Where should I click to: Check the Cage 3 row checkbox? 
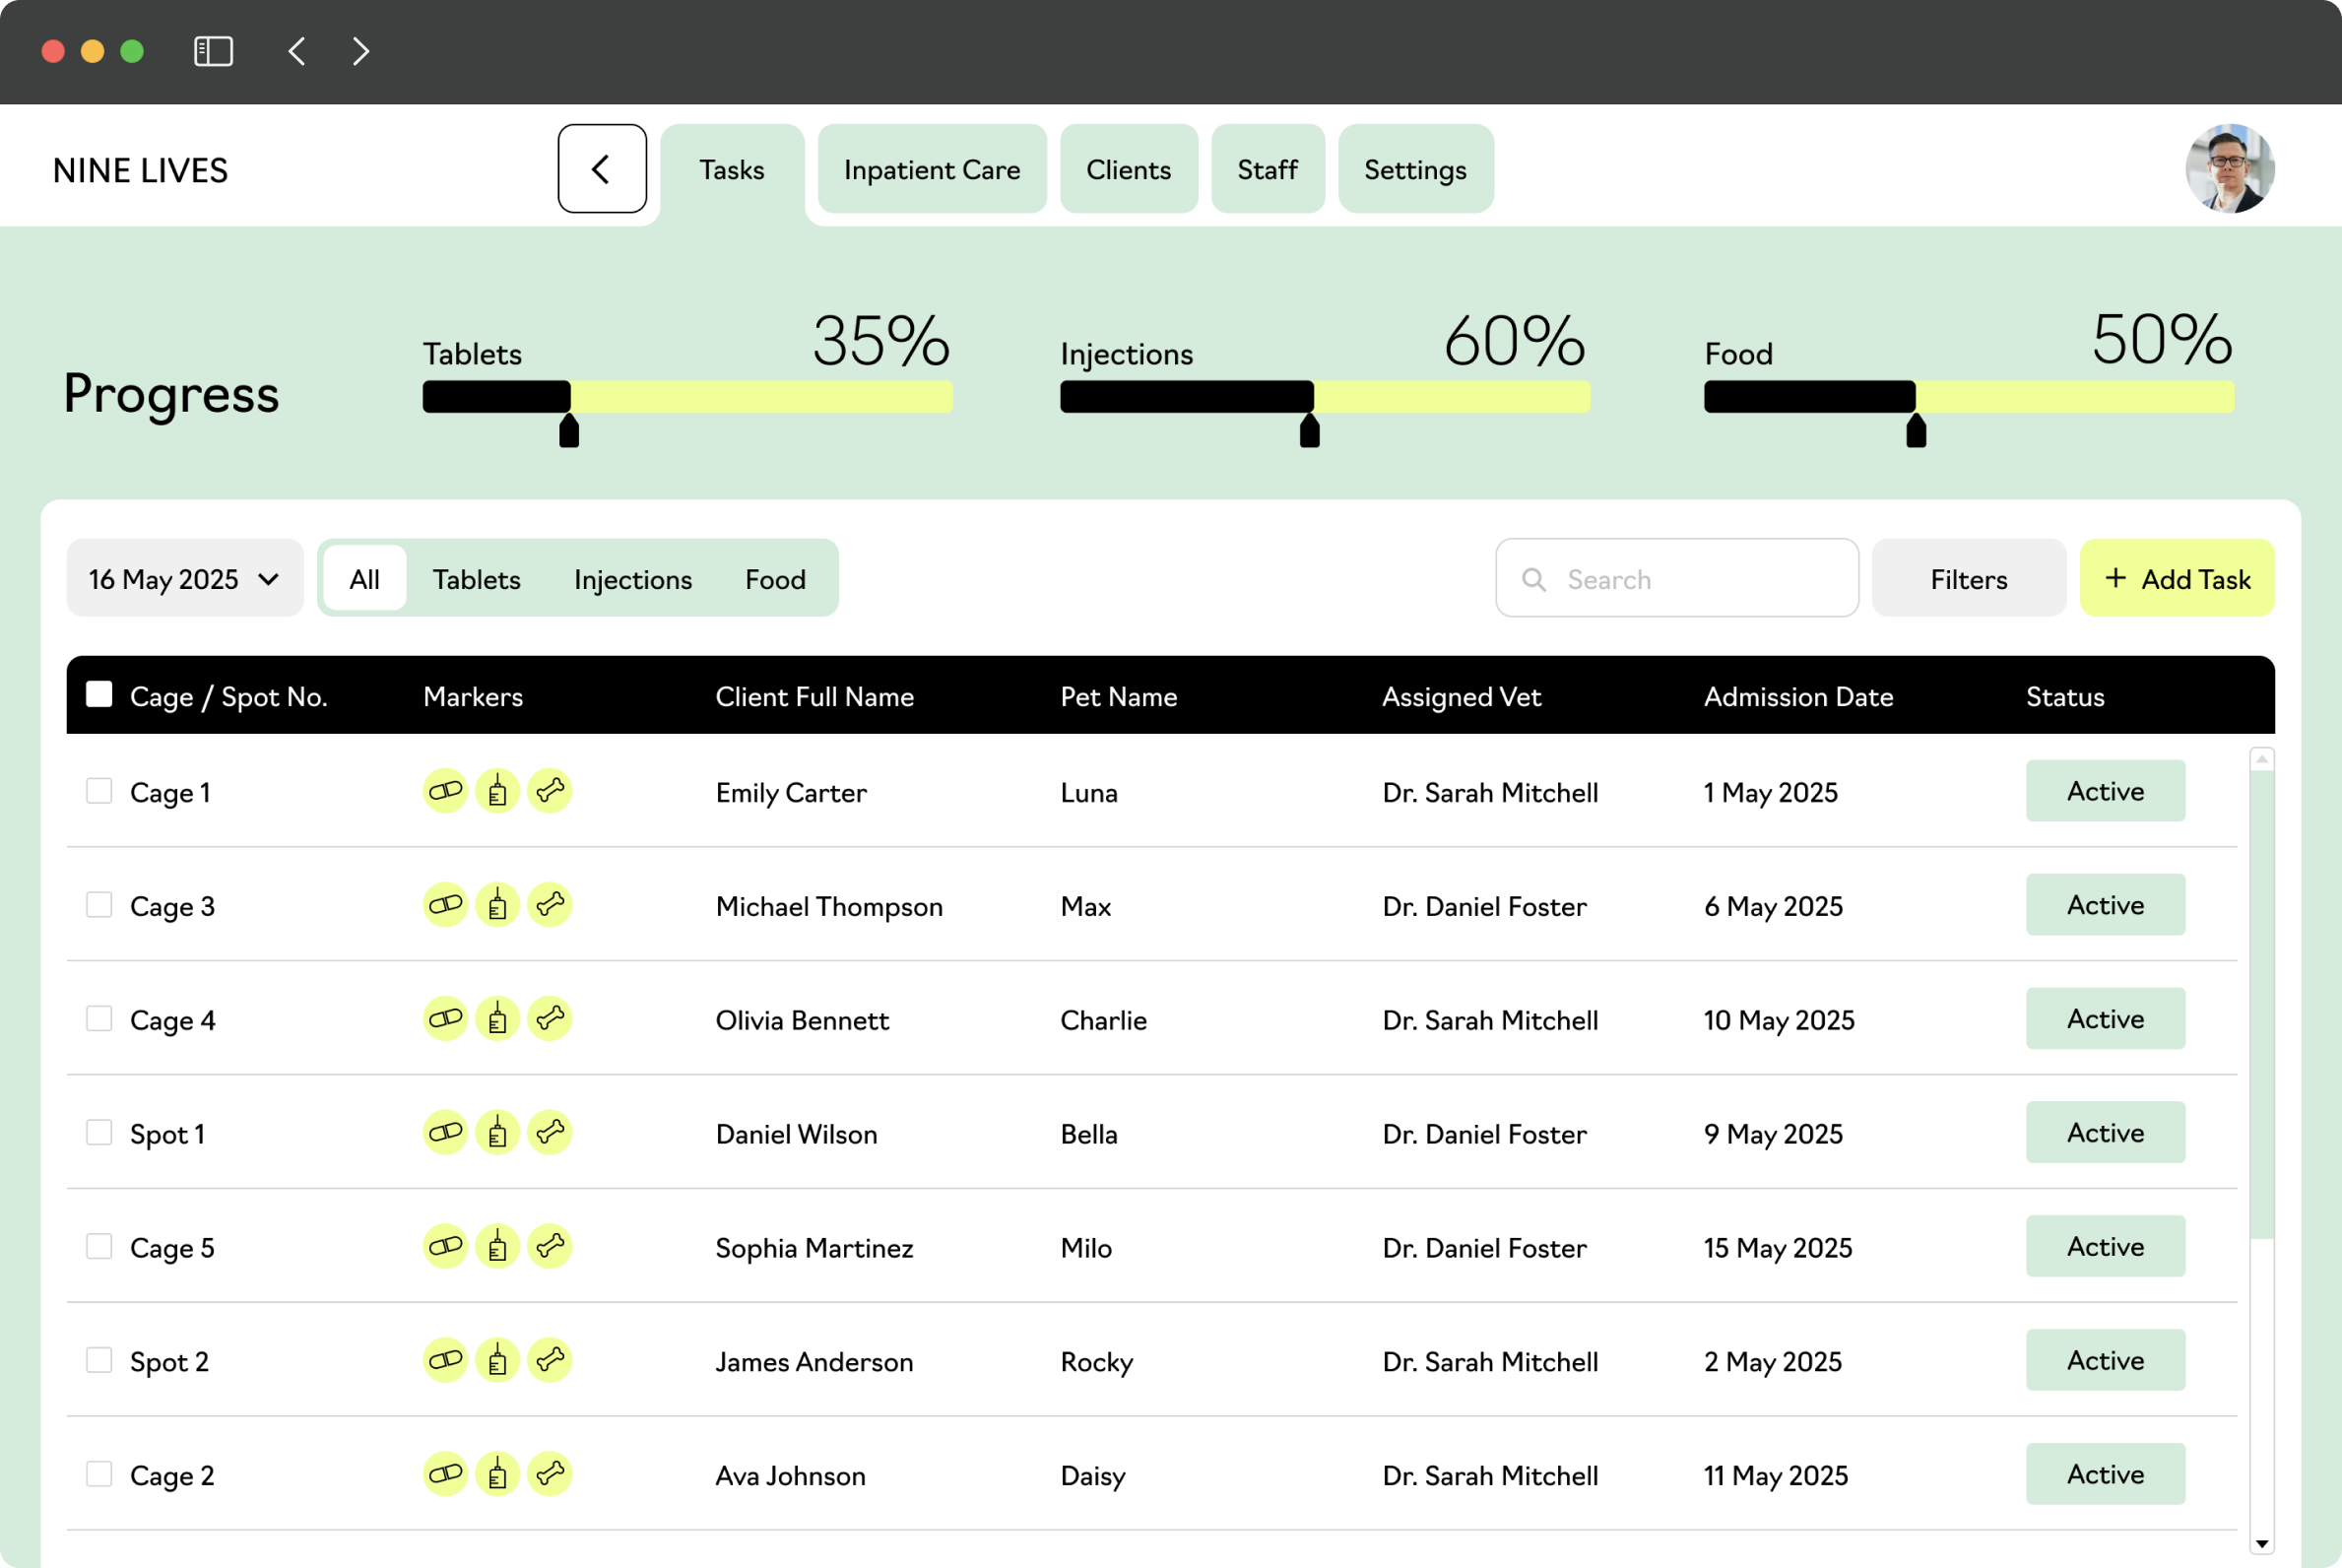99,905
